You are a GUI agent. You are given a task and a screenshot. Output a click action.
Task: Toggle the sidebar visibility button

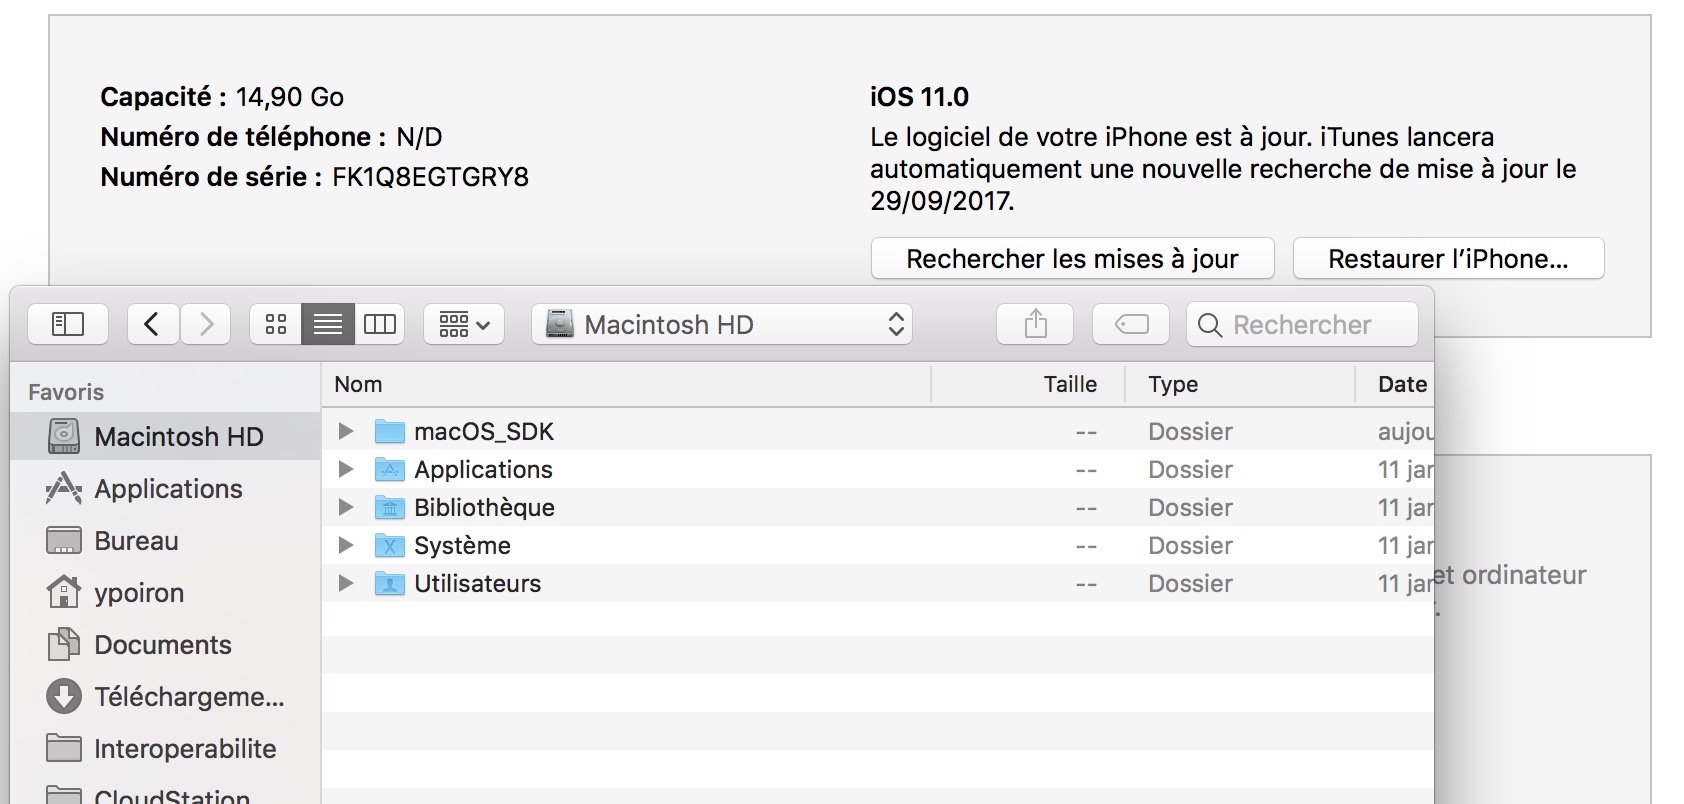pos(67,324)
